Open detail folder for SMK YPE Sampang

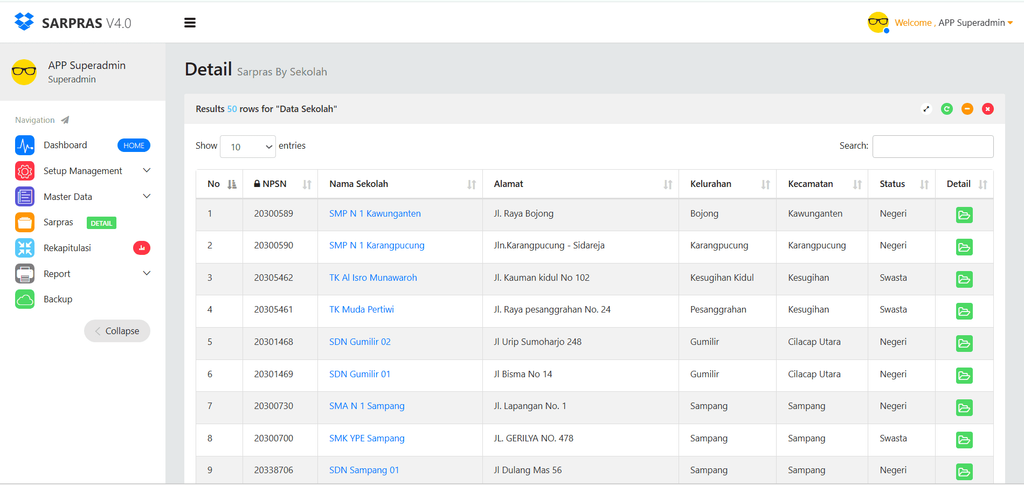(964, 439)
